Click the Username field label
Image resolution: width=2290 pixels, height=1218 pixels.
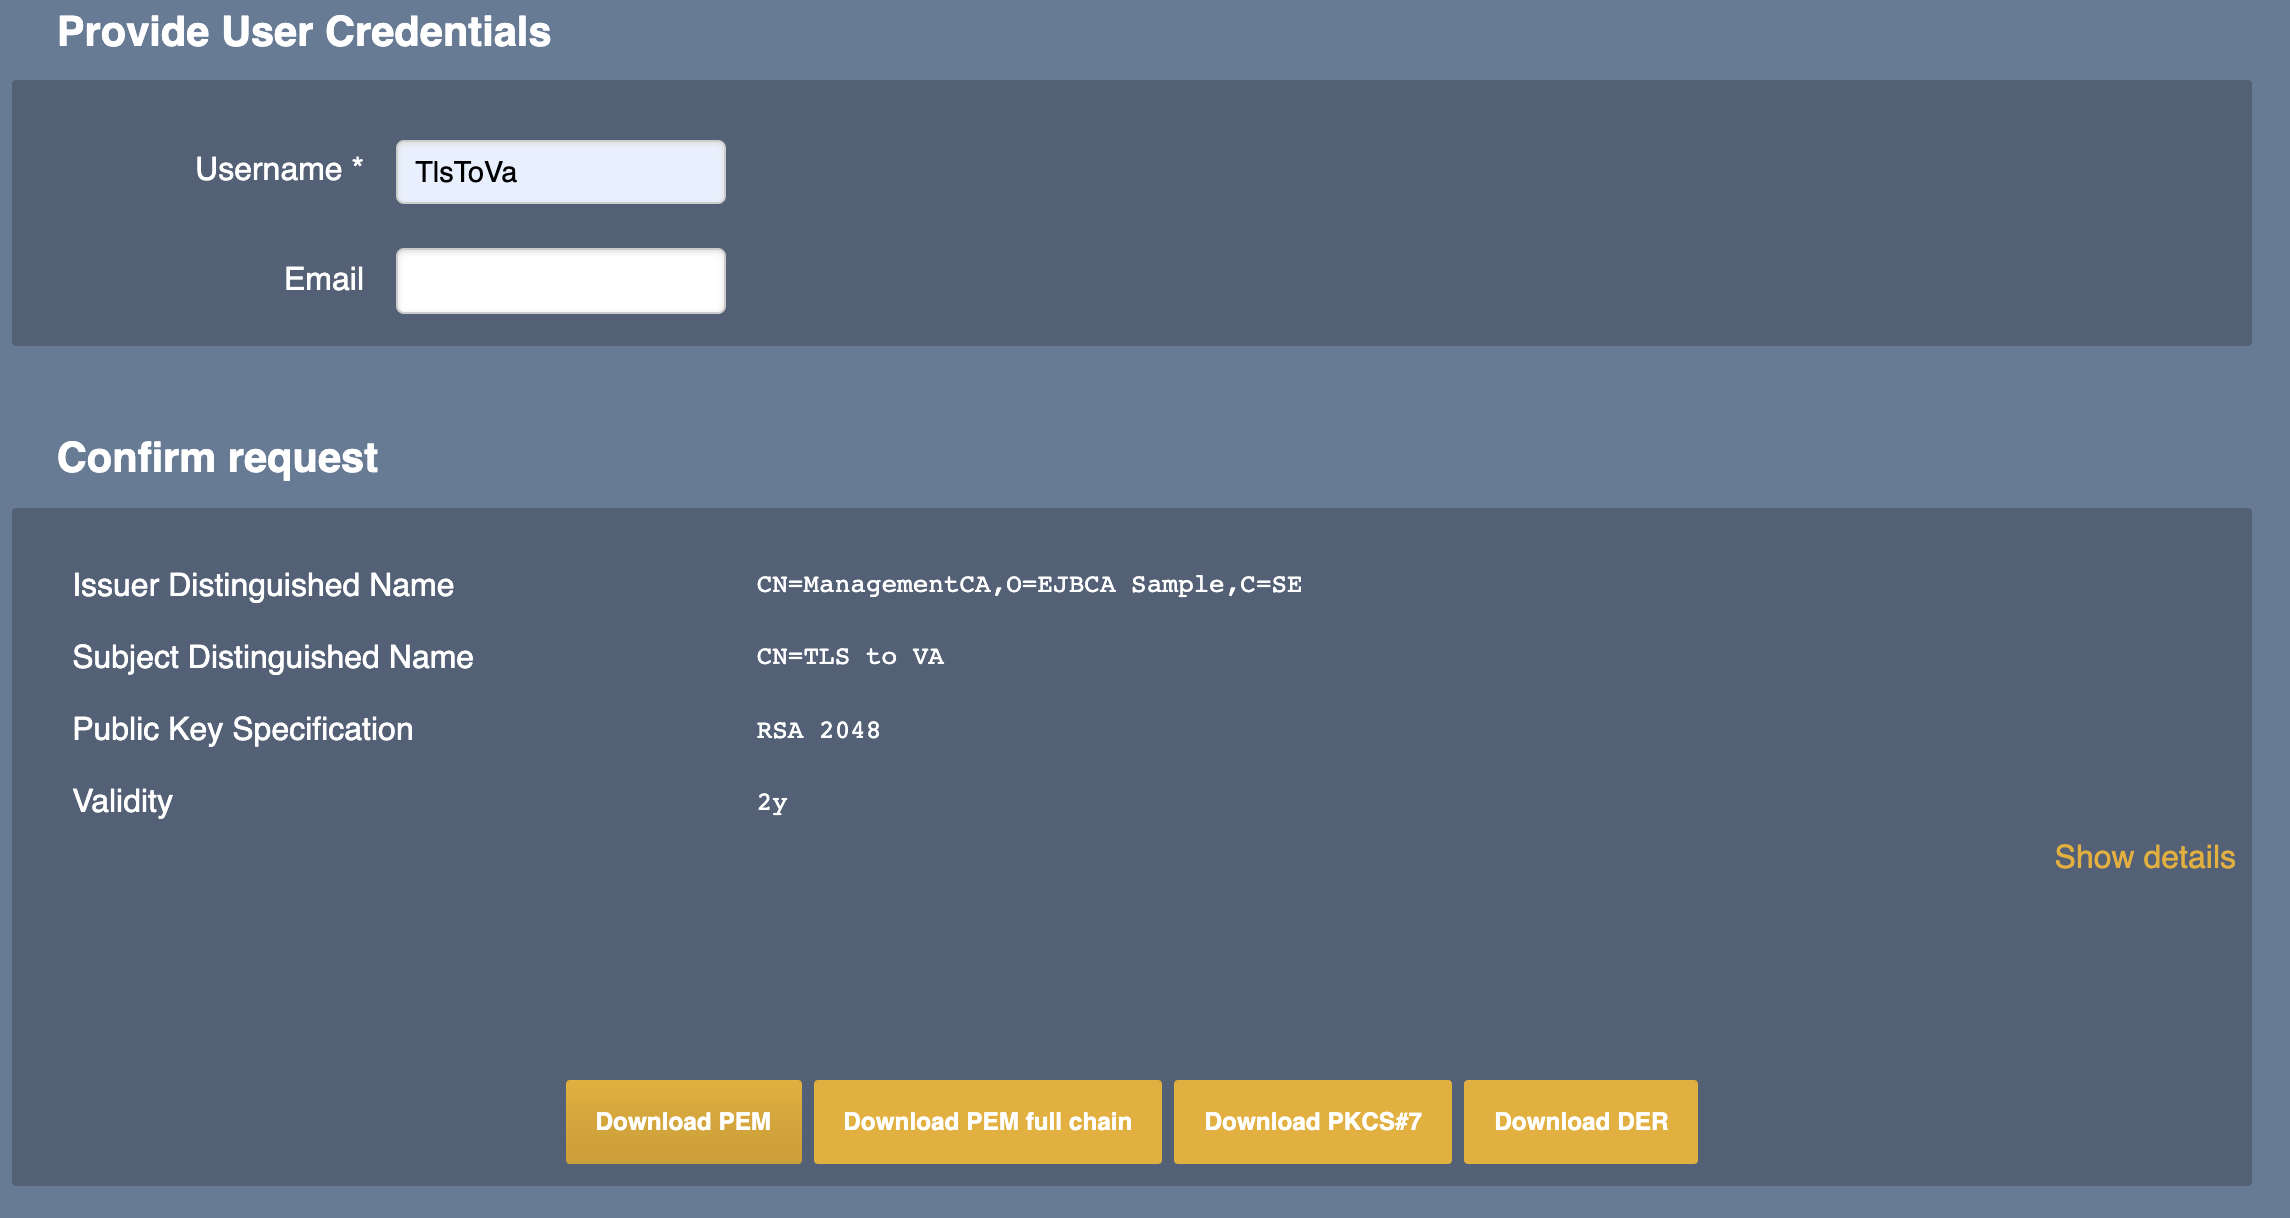pos(268,170)
